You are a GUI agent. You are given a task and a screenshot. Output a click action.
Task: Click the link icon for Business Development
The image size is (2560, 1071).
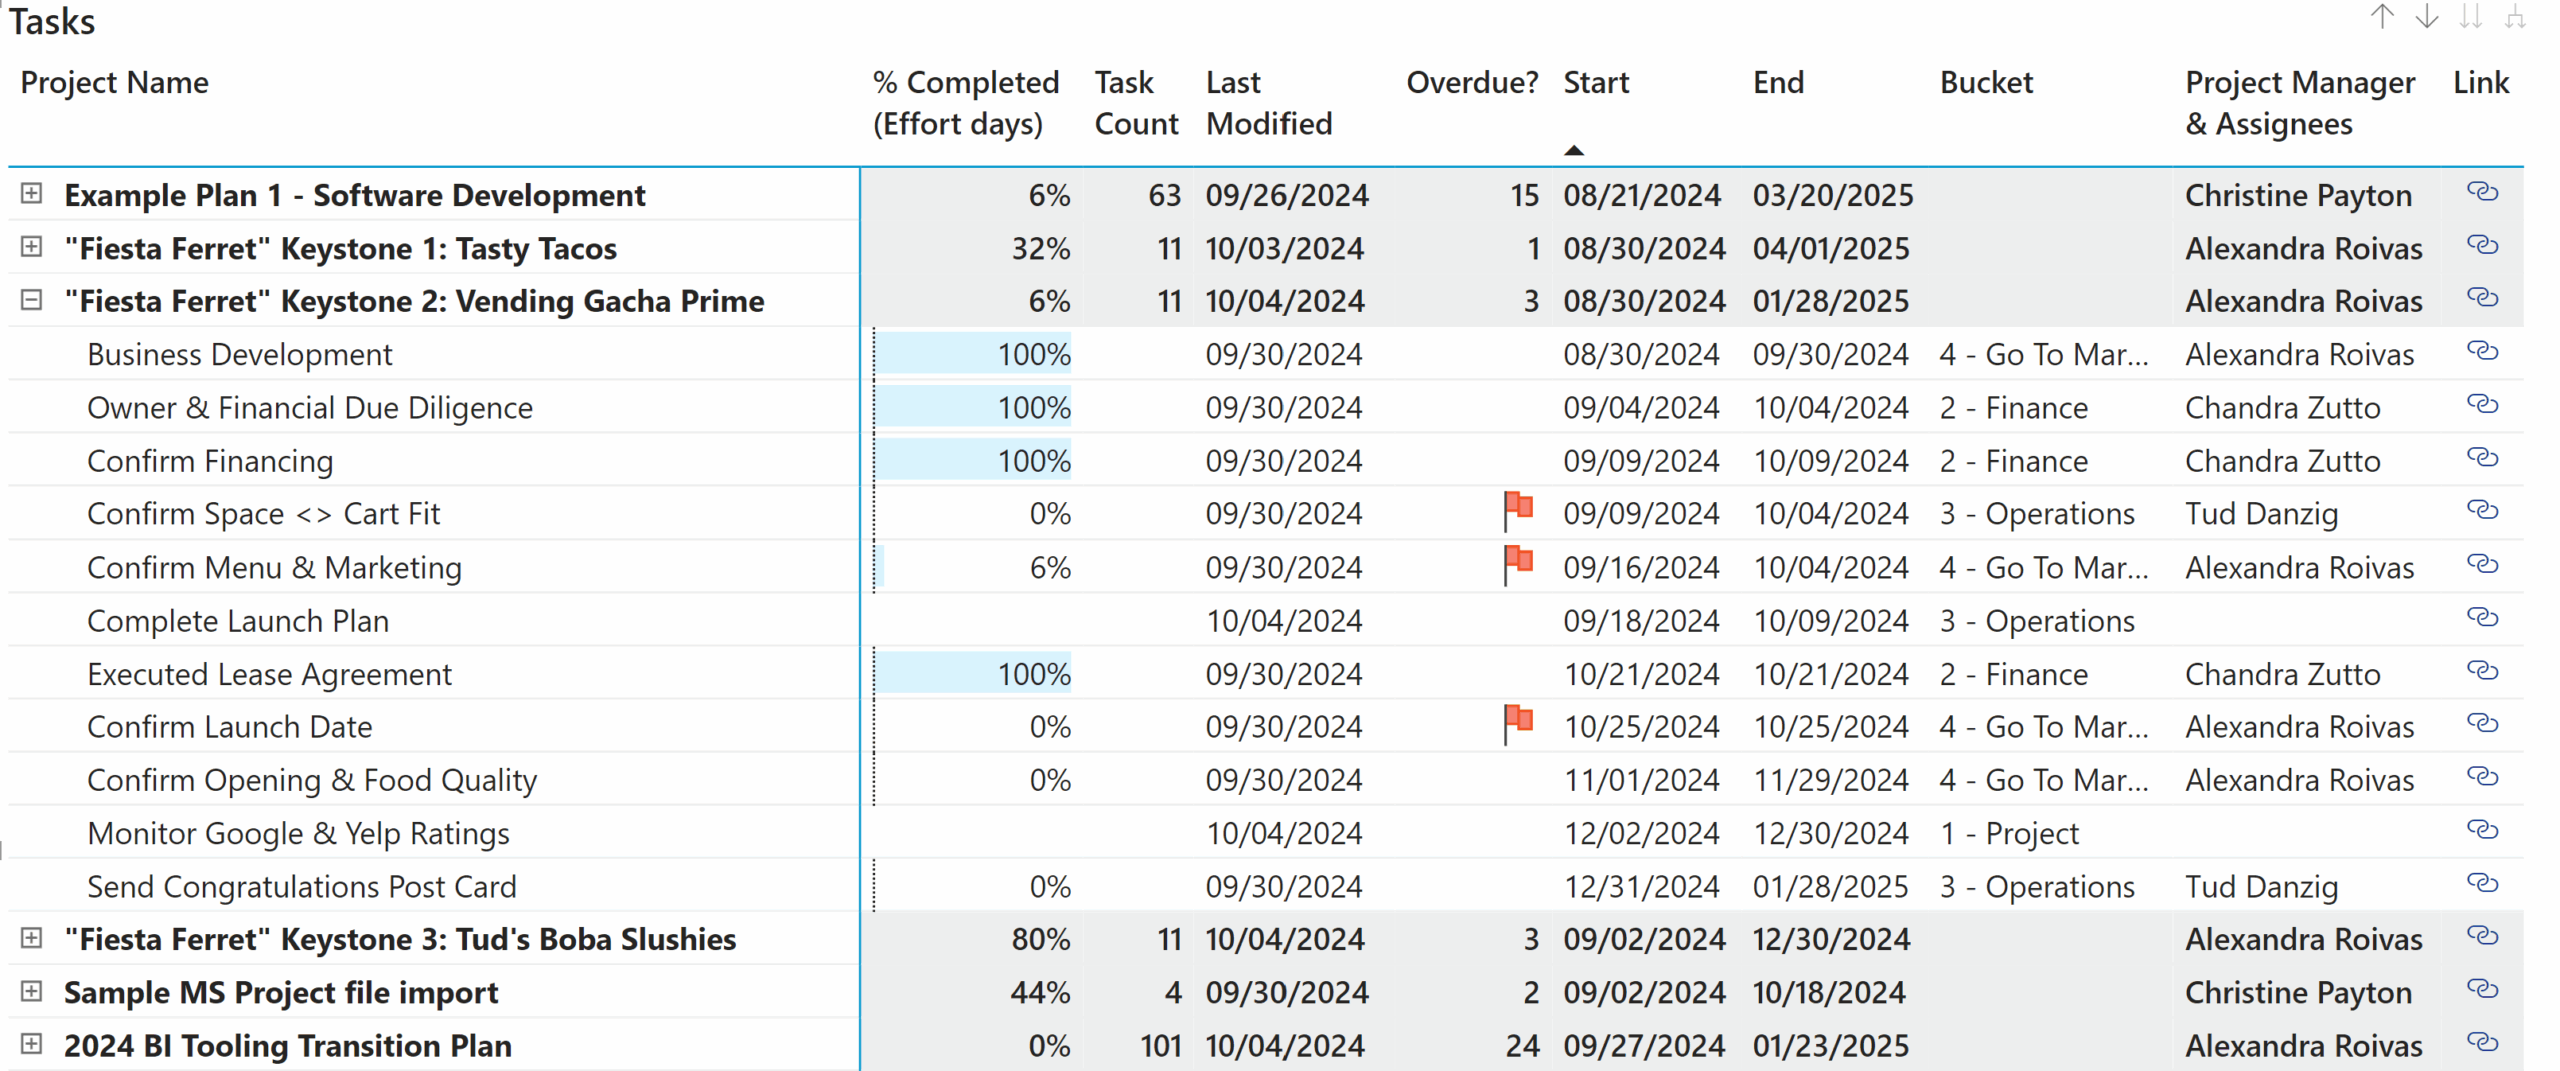pyautogui.click(x=2484, y=352)
